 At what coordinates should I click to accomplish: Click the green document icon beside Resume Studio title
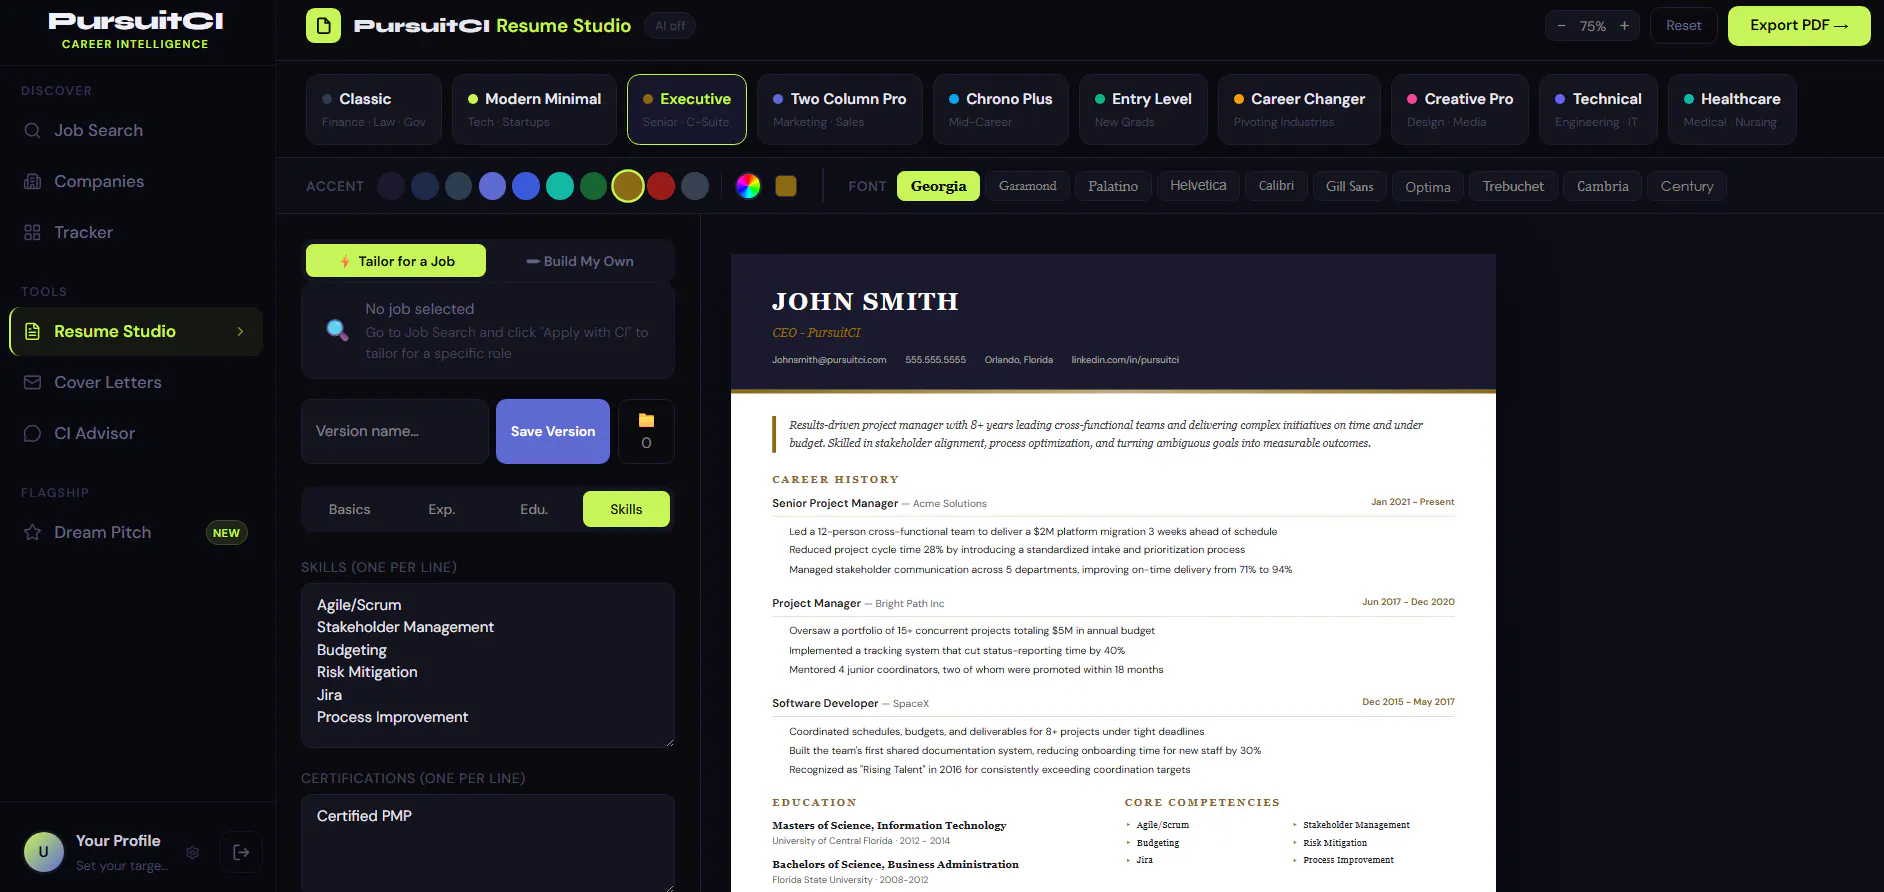pyautogui.click(x=323, y=26)
